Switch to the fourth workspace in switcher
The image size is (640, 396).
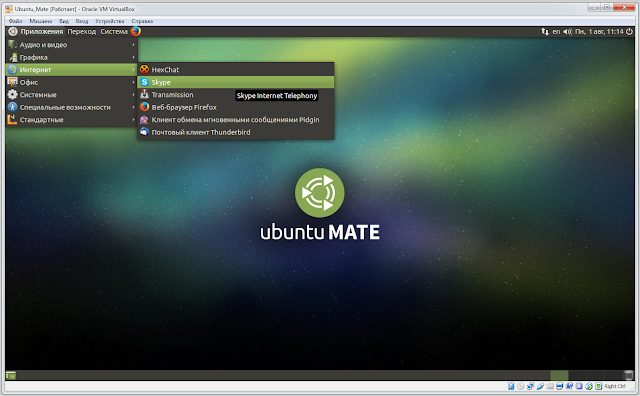[x=613, y=375]
